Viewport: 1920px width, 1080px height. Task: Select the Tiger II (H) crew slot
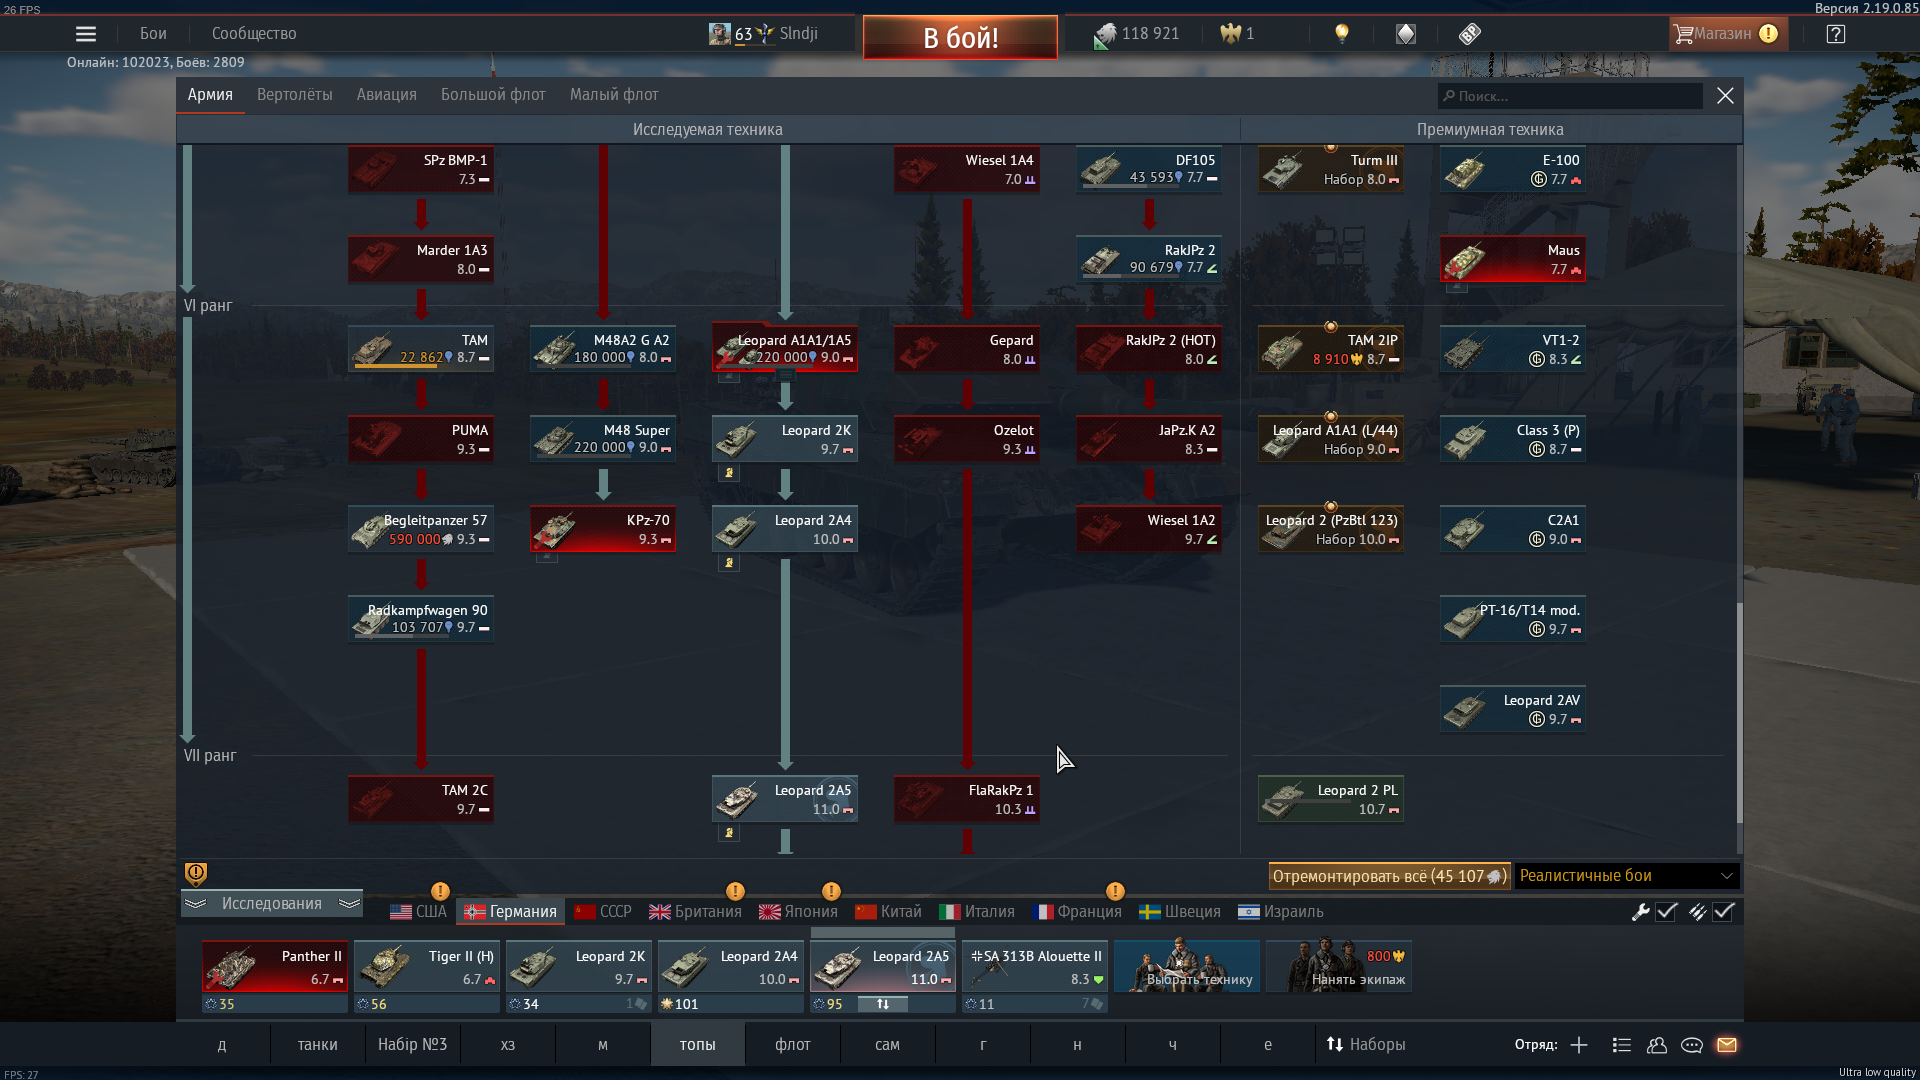[x=427, y=966]
